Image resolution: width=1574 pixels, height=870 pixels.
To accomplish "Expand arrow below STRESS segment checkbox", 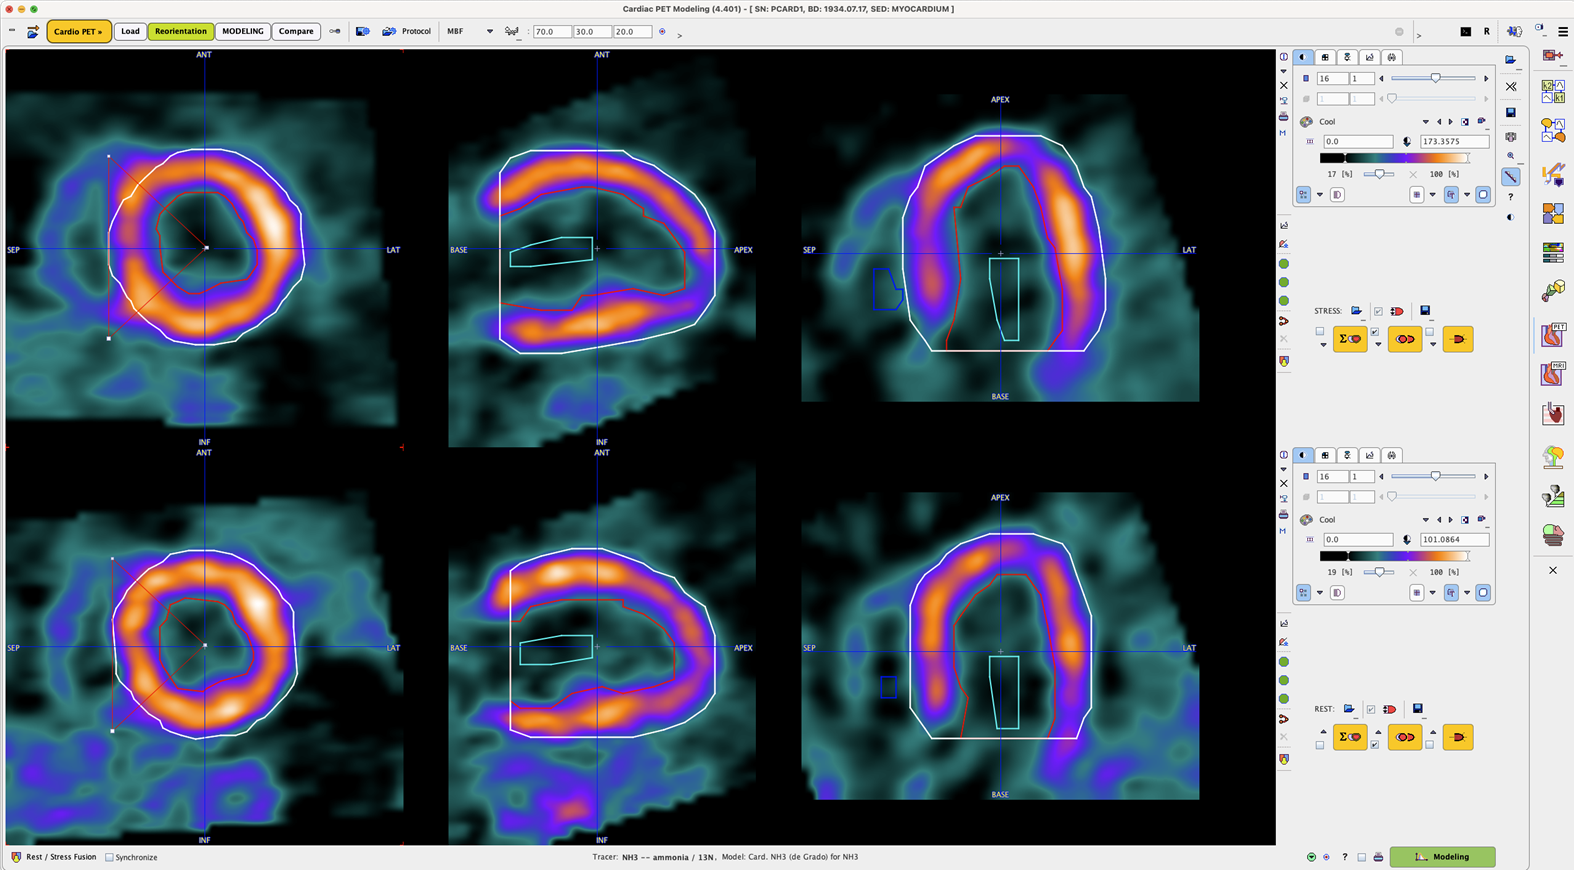I will [x=1433, y=345].
